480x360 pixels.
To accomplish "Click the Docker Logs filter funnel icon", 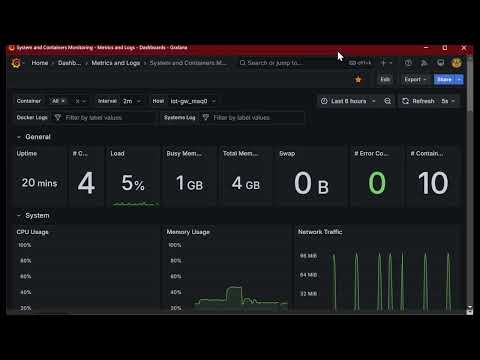I will pos(58,117).
